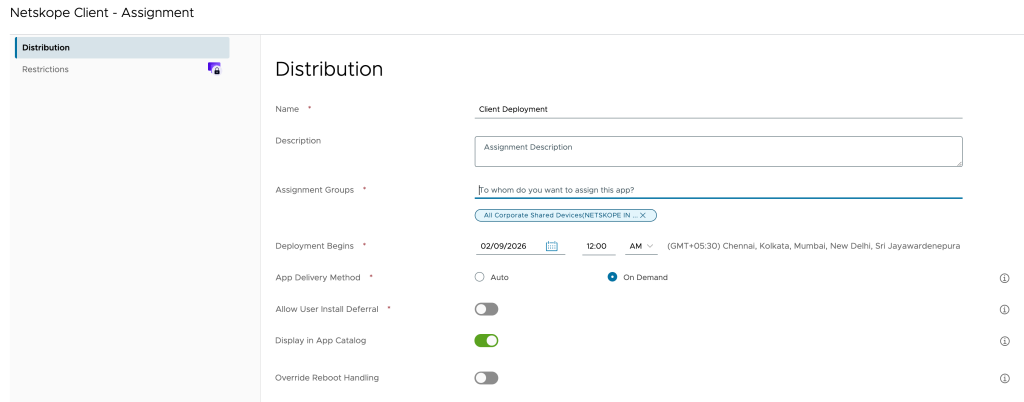
Task: Click the App Delivery Method label
Action: 318,277
